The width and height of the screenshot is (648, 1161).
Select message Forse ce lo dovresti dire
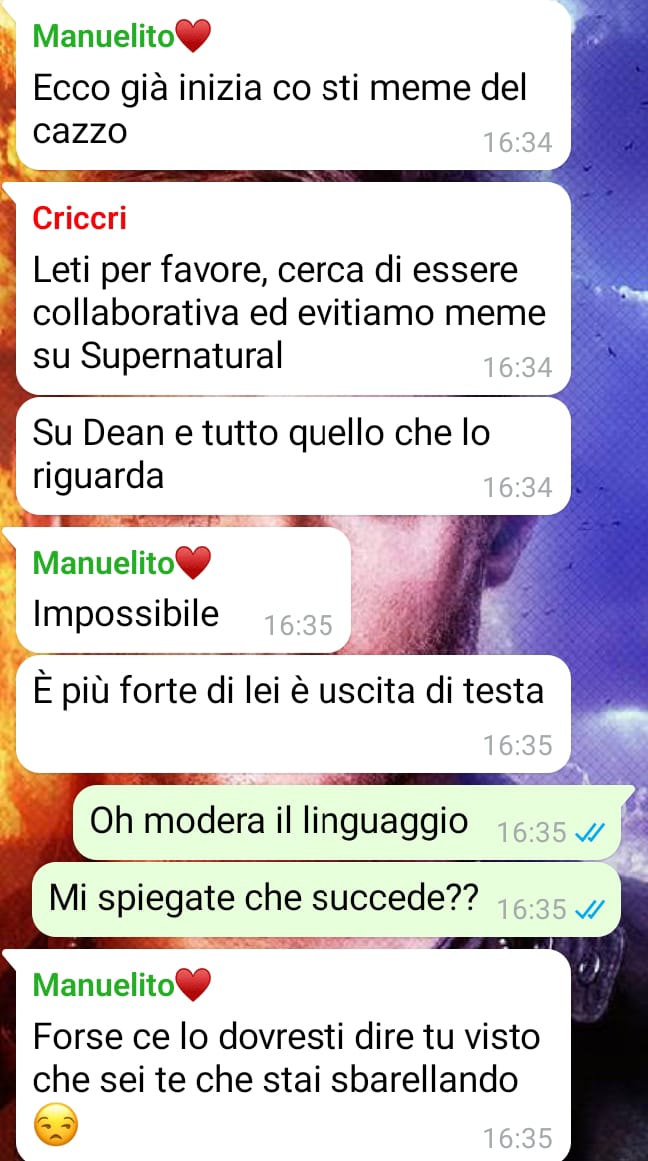point(293,1055)
